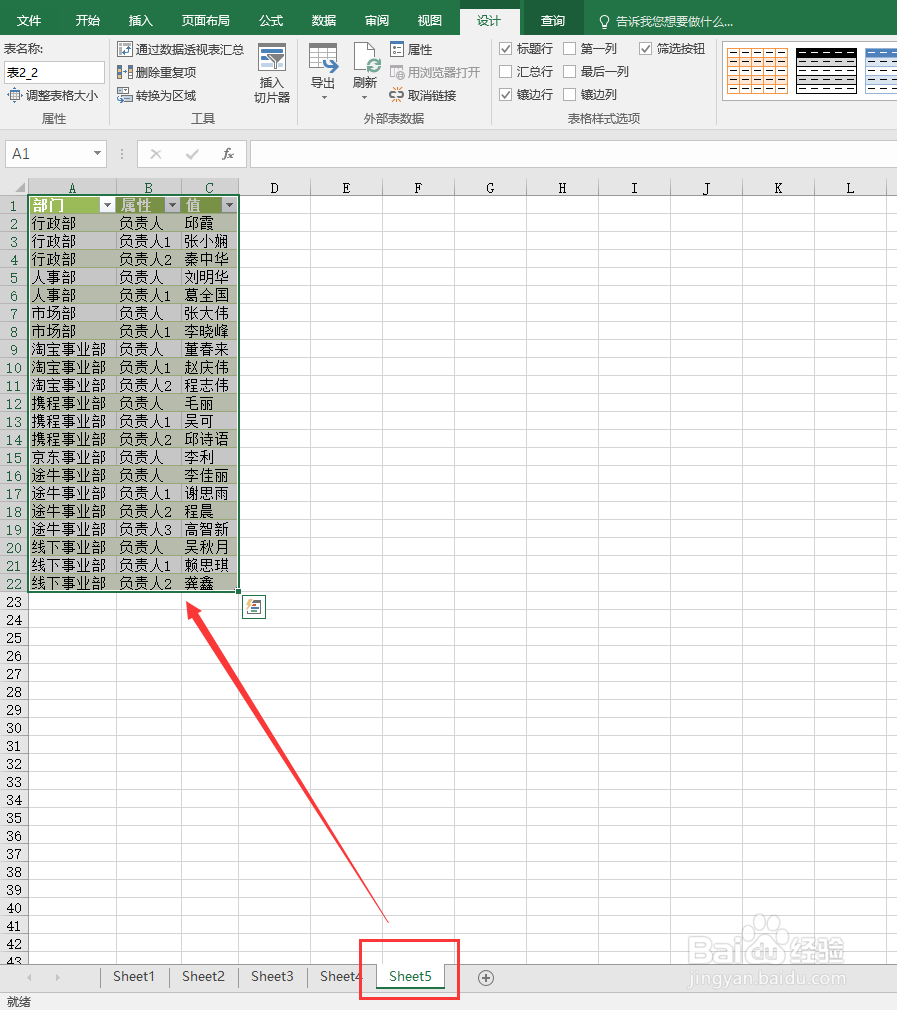Click the confirm checkmark in formula bar

pyautogui.click(x=192, y=154)
